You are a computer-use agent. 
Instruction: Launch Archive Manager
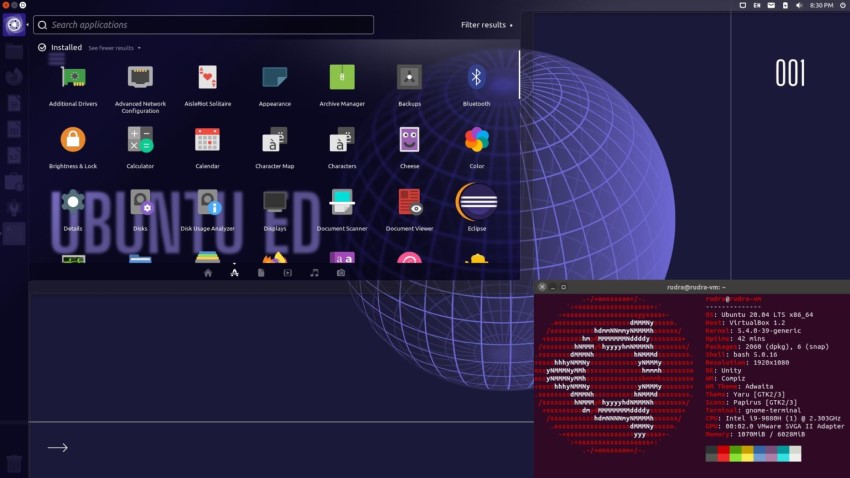[342, 77]
